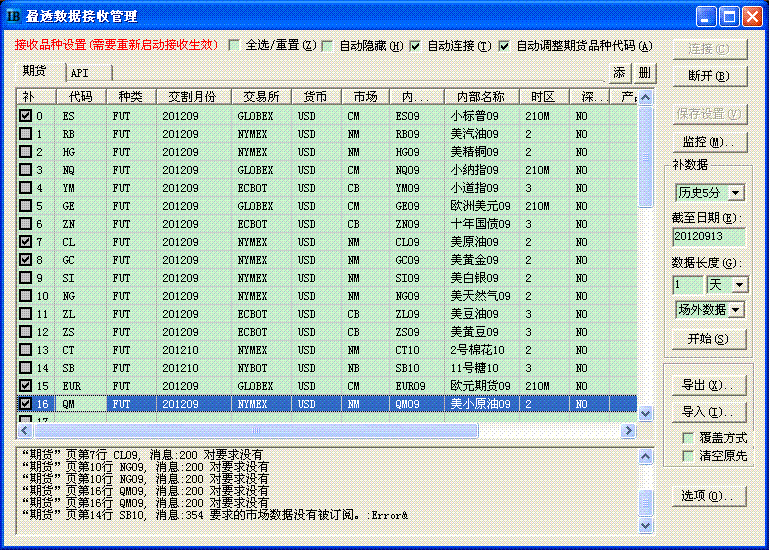Click the 开始 start button
The image size is (769, 550).
pos(709,339)
